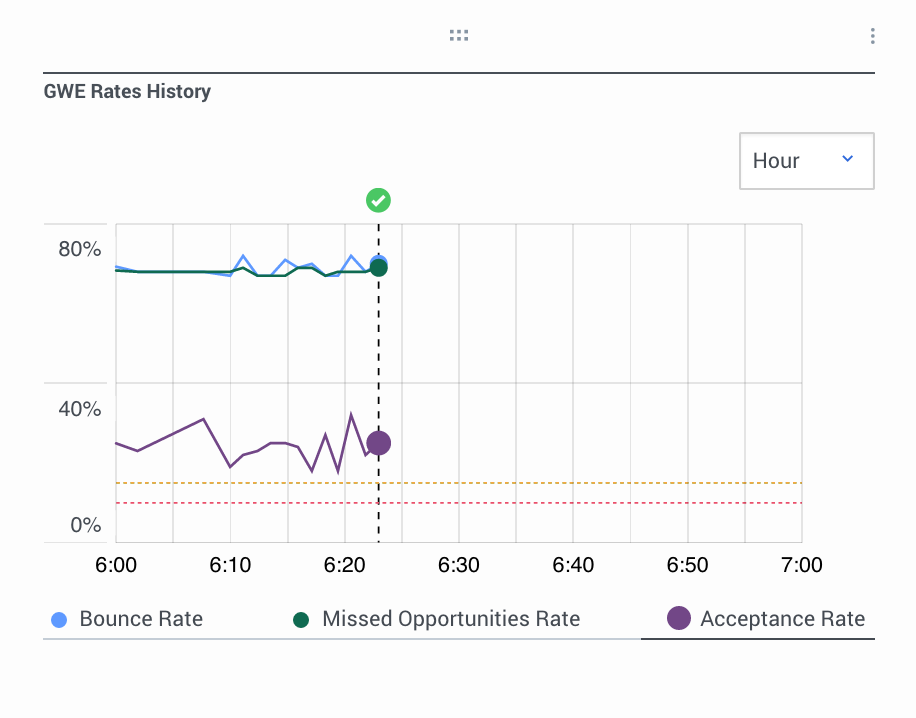The width and height of the screenshot is (916, 718).
Task: Click the 80% y-axis label
Action: pos(80,249)
